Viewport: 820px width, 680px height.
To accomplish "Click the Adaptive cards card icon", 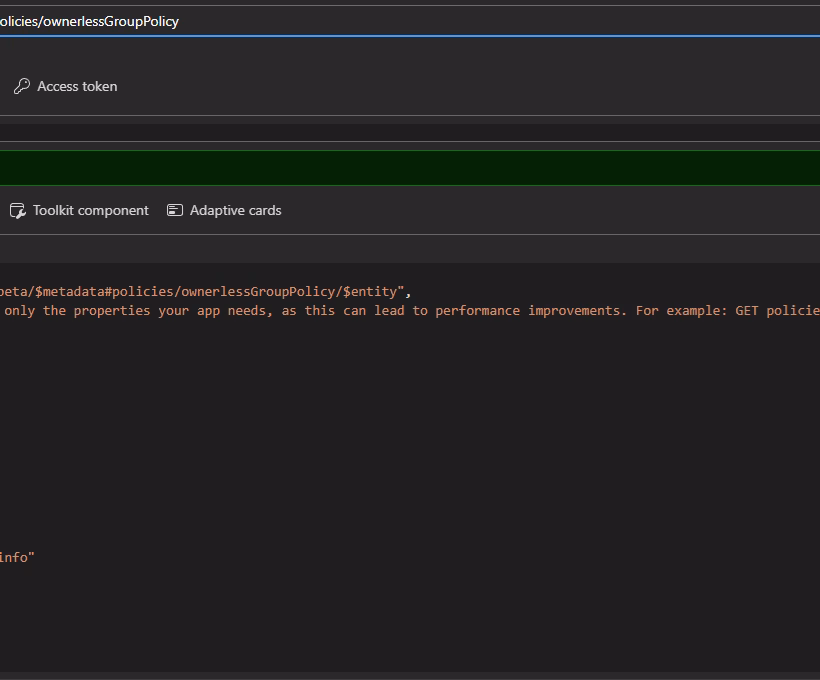I will [175, 211].
